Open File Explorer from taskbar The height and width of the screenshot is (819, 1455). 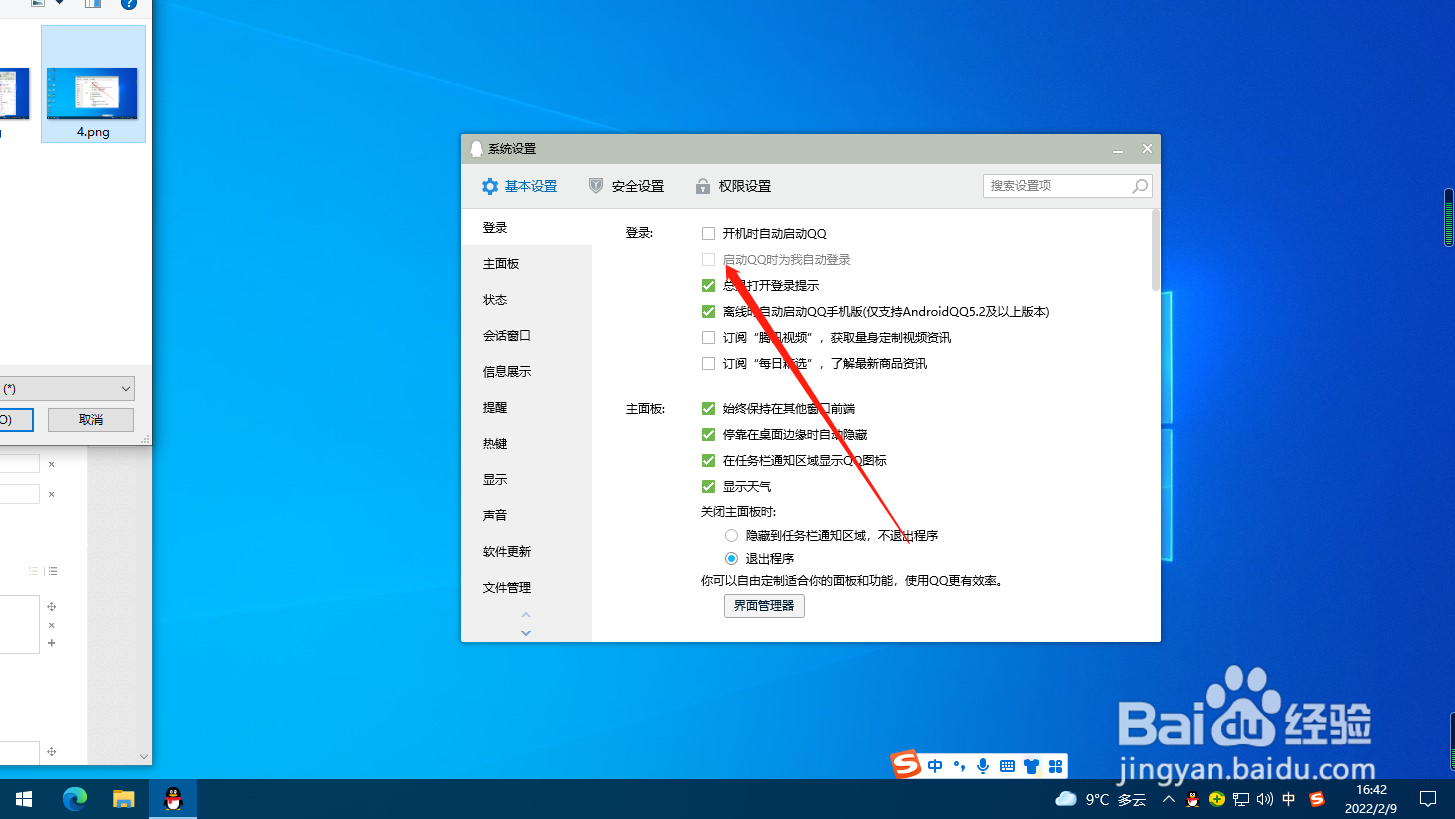[124, 799]
